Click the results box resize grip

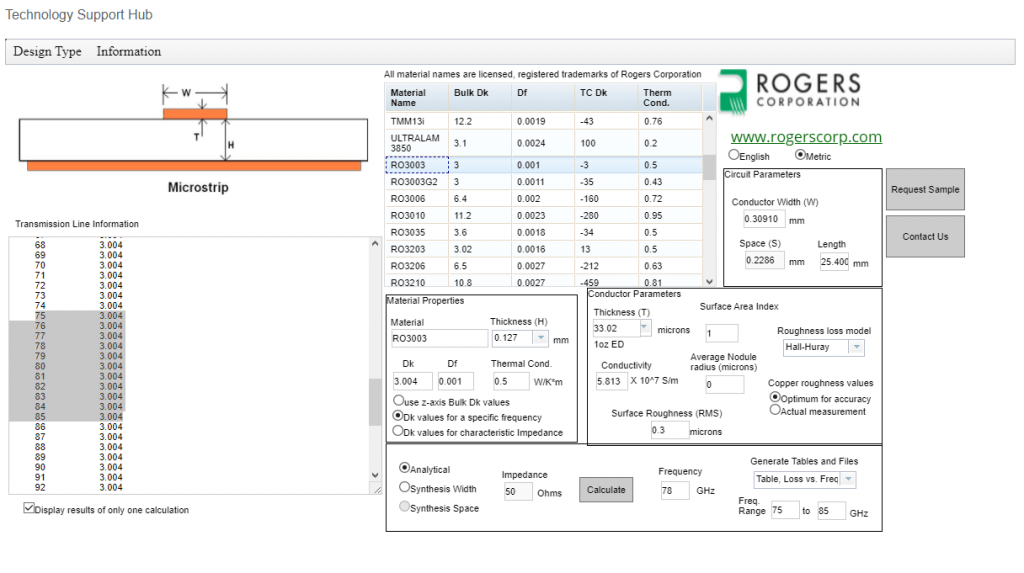(377, 489)
